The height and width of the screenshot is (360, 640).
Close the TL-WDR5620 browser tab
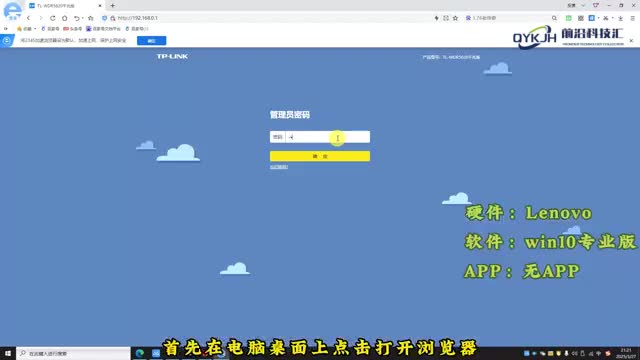point(100,6)
